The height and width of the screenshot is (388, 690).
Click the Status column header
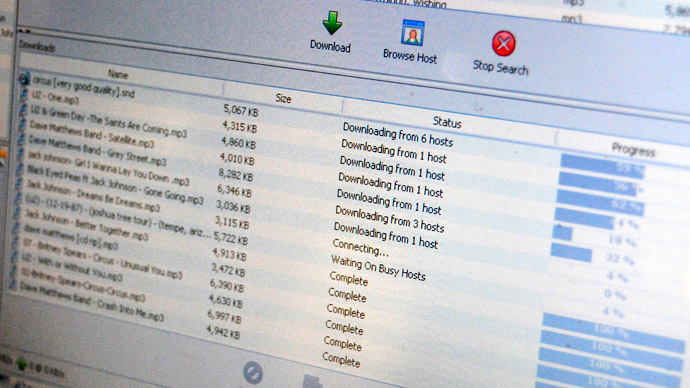click(x=447, y=122)
